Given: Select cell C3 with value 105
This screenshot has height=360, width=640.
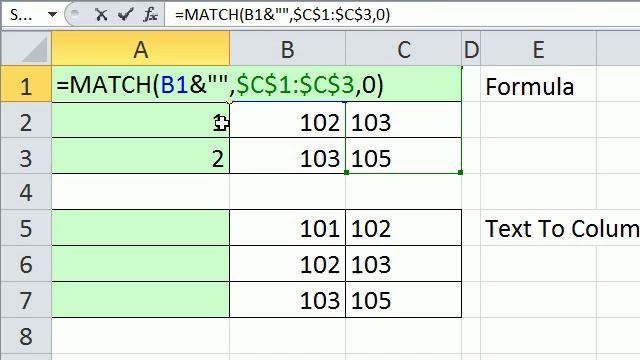Looking at the screenshot, I should pos(404,156).
